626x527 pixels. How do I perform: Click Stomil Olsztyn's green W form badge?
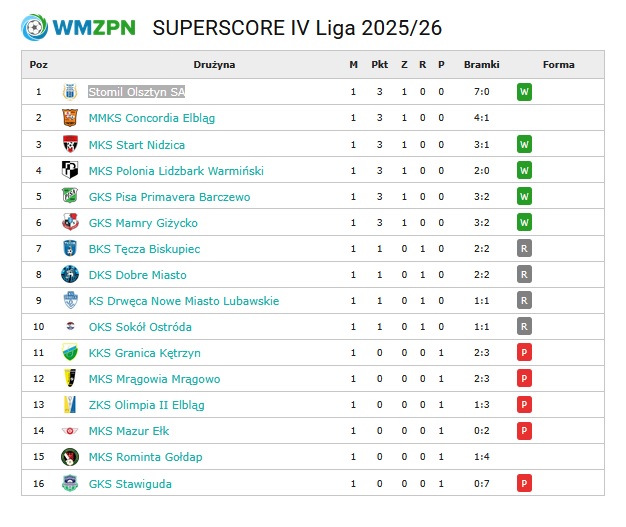click(523, 92)
